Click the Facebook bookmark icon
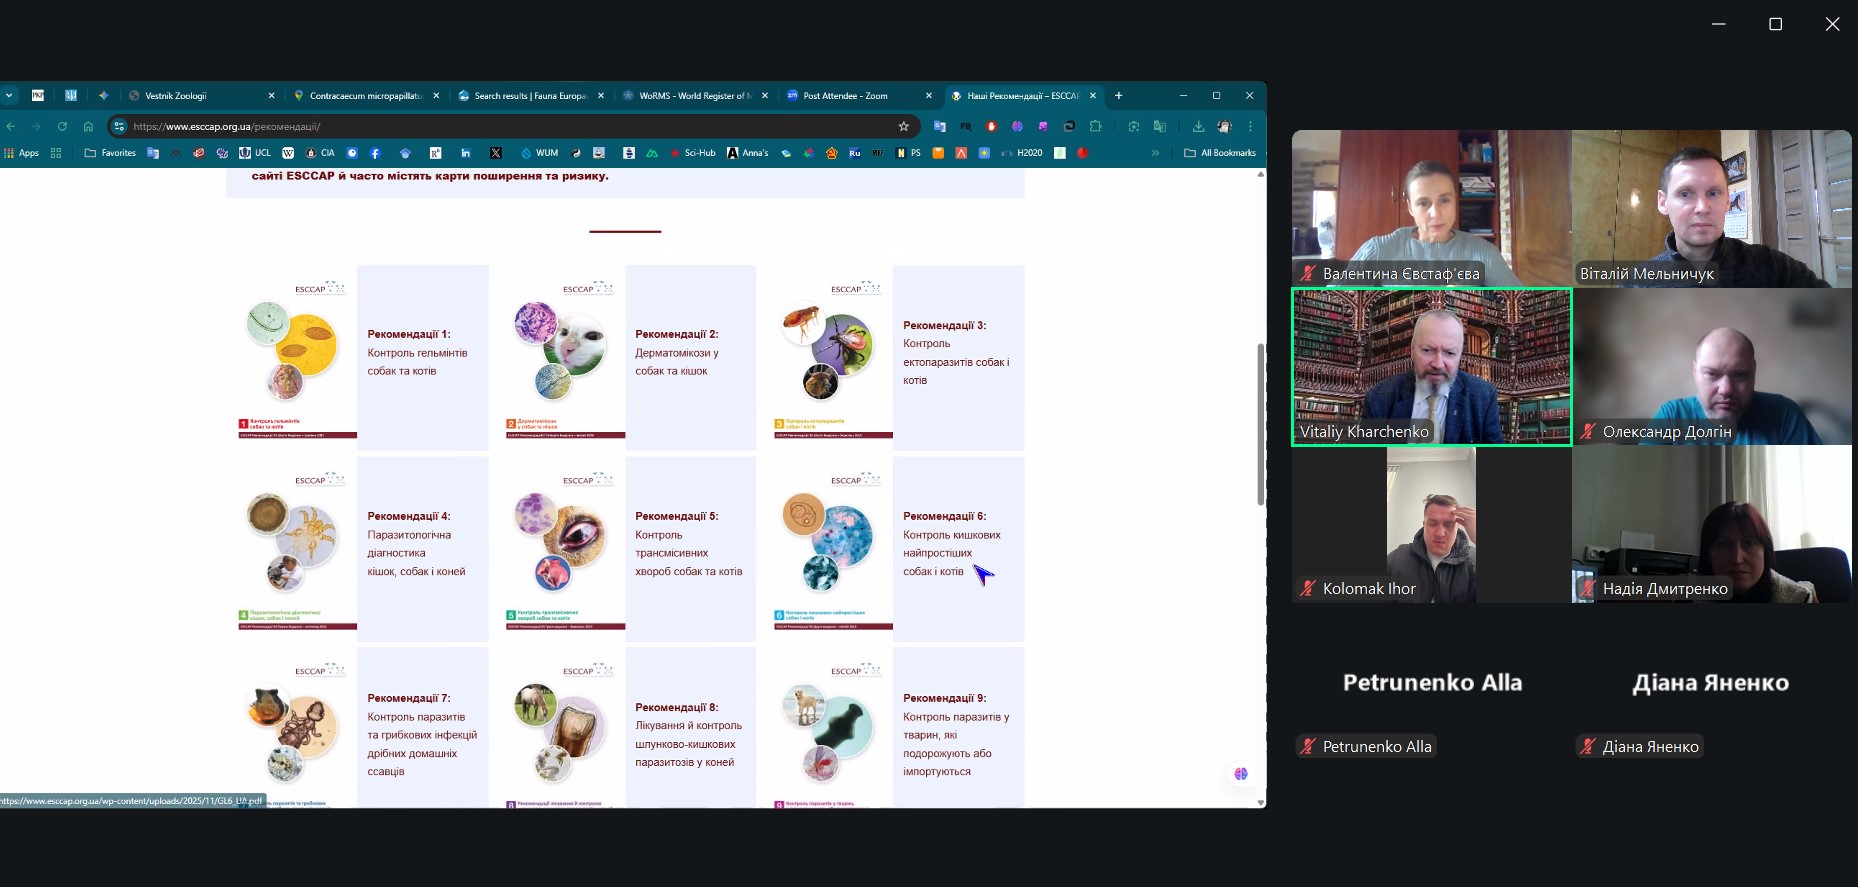The image size is (1858, 887). pos(375,153)
